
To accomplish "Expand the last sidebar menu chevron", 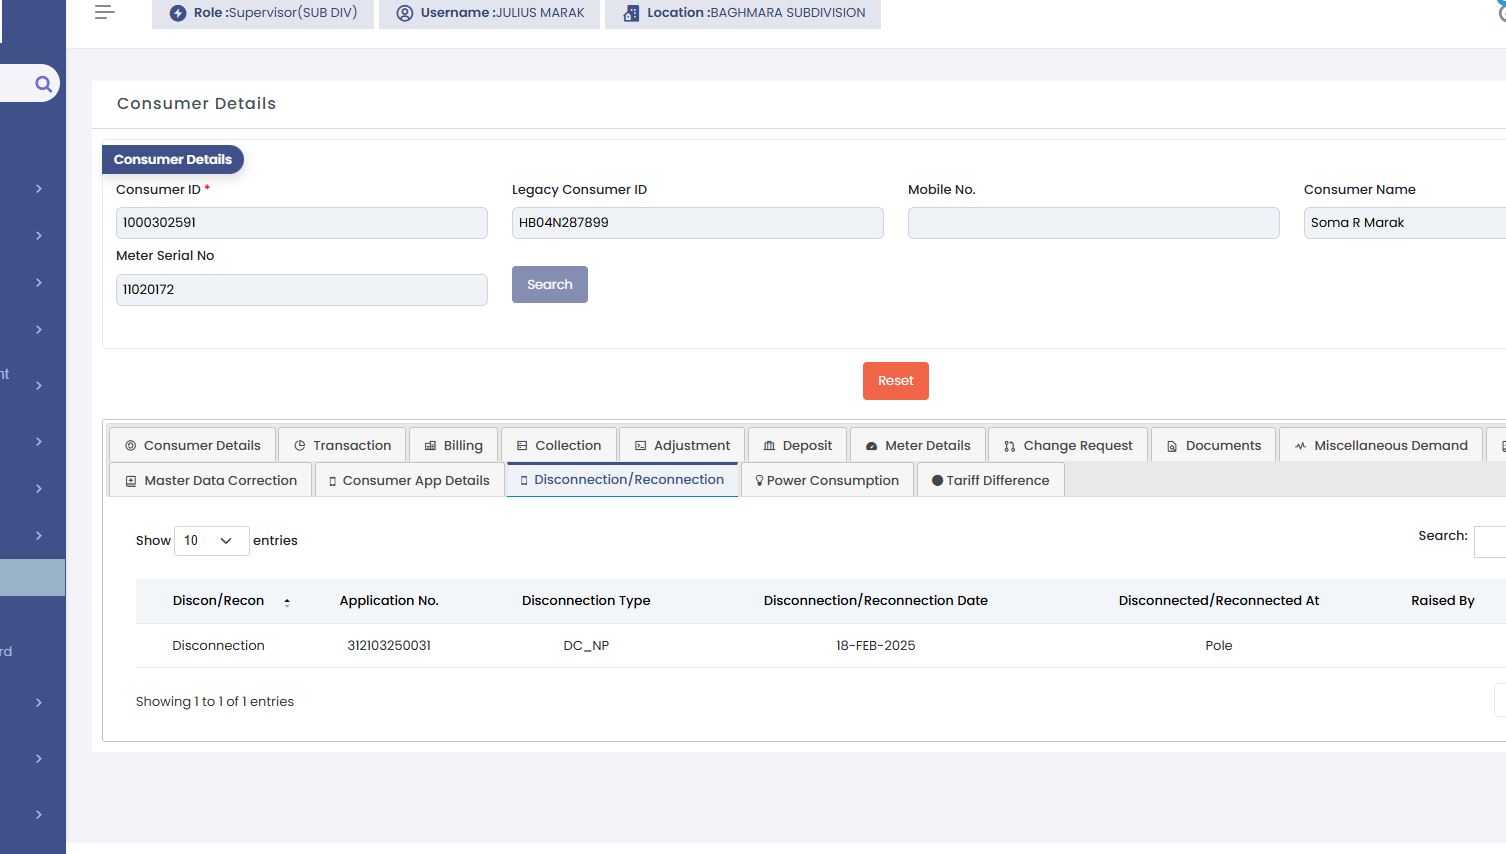I will point(39,814).
